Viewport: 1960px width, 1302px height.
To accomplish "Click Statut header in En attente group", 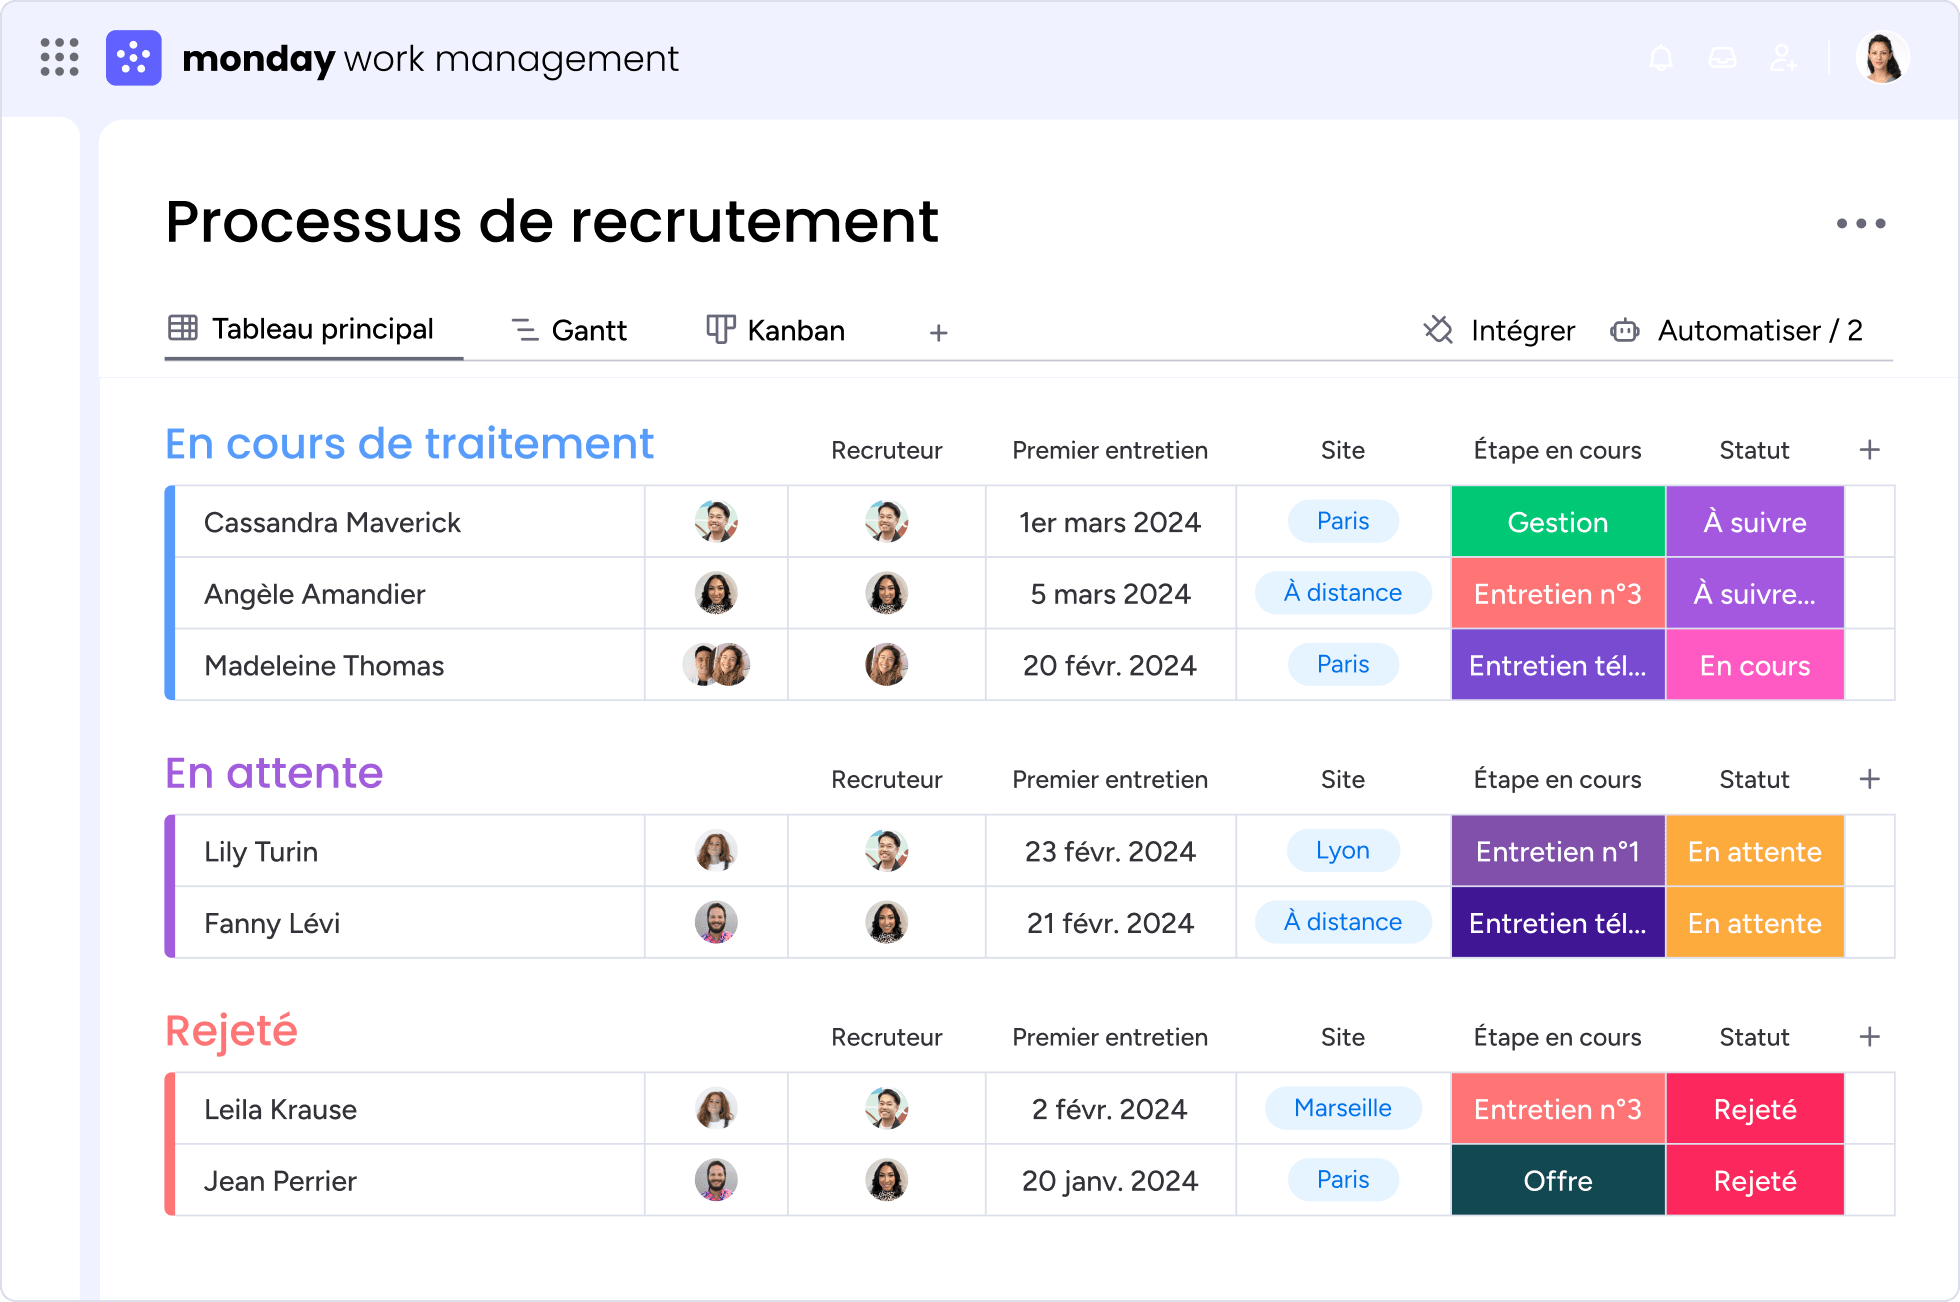I will click(1754, 779).
